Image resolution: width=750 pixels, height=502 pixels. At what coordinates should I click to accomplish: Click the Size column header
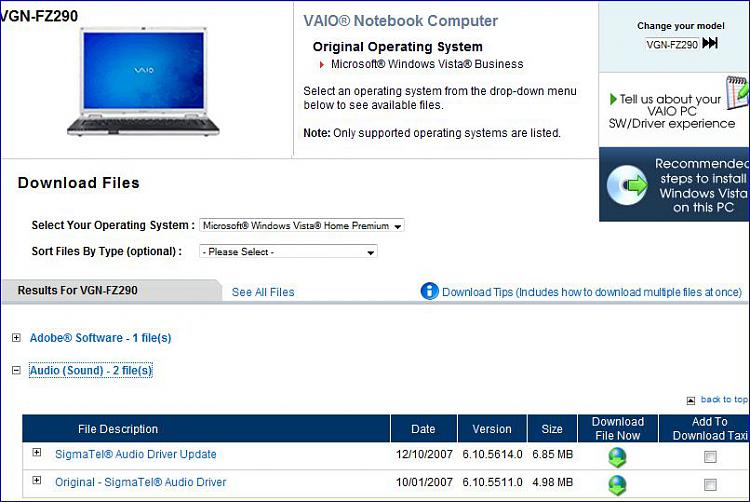pyautogui.click(x=552, y=428)
